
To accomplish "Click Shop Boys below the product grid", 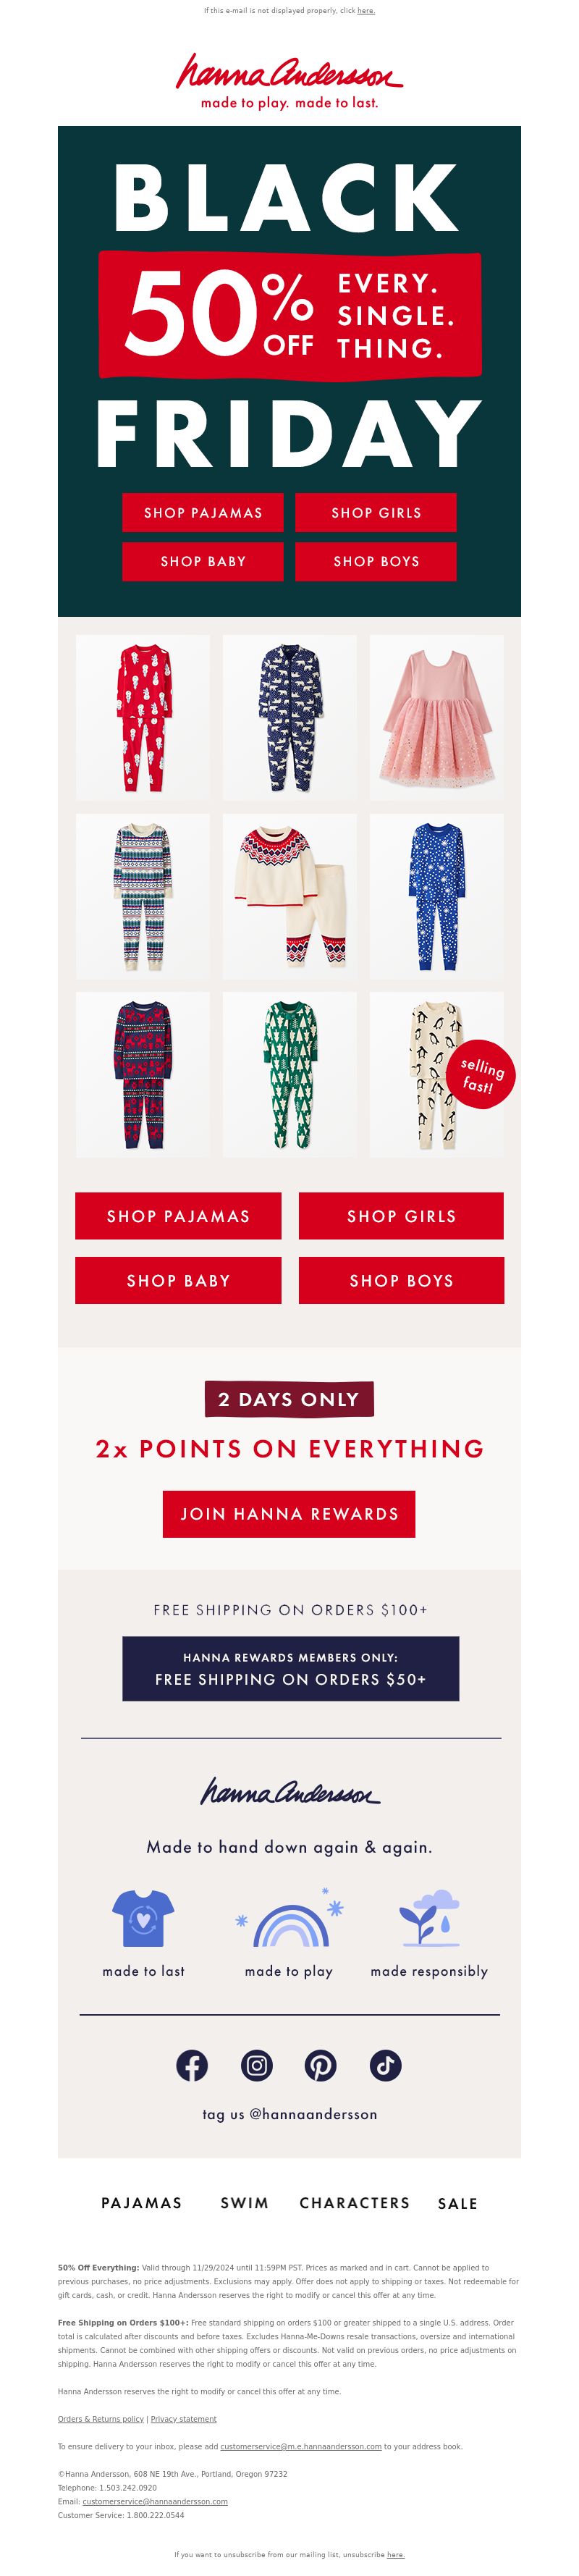I will click(401, 1280).
